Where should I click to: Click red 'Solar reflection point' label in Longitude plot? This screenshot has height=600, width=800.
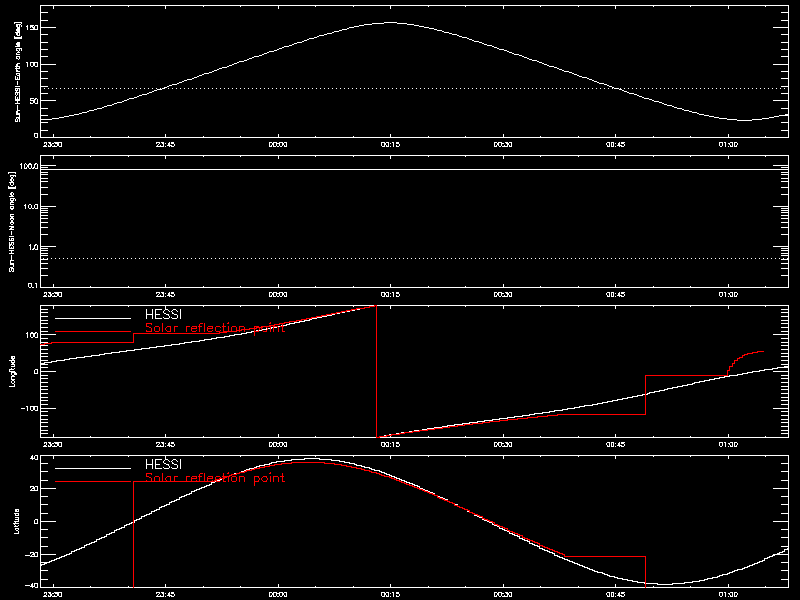215,328
